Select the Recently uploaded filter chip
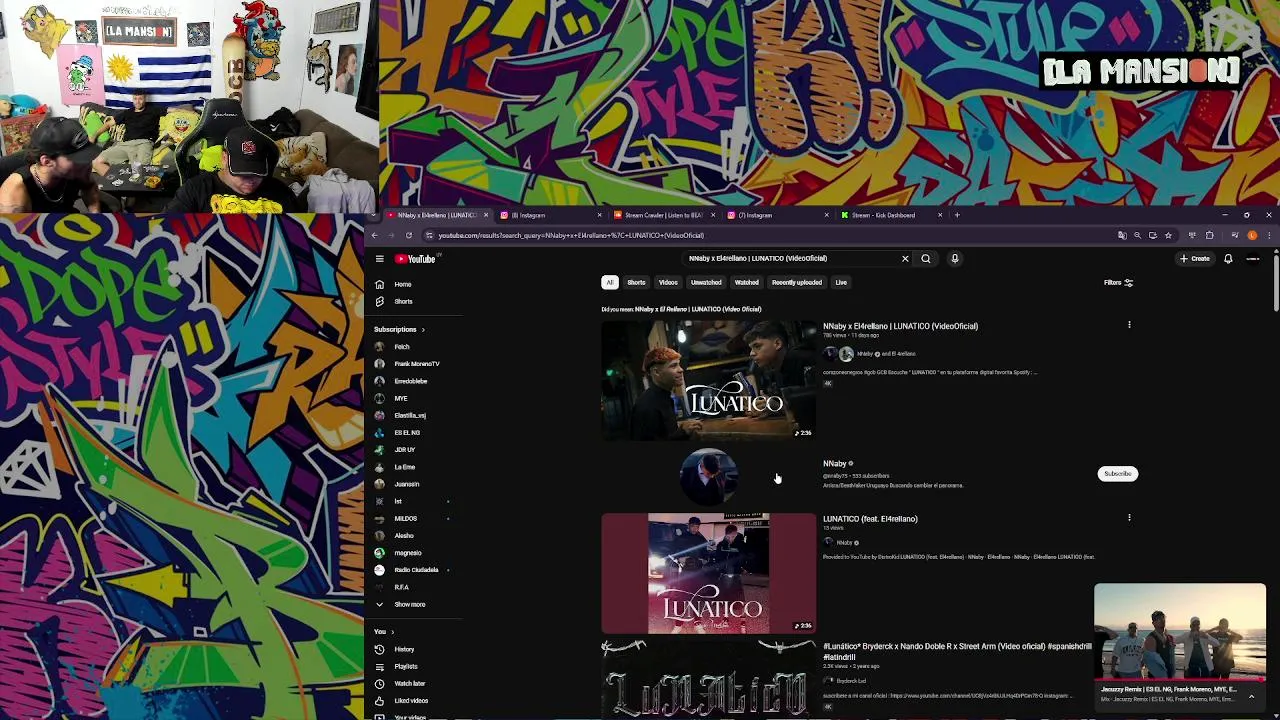 click(797, 283)
